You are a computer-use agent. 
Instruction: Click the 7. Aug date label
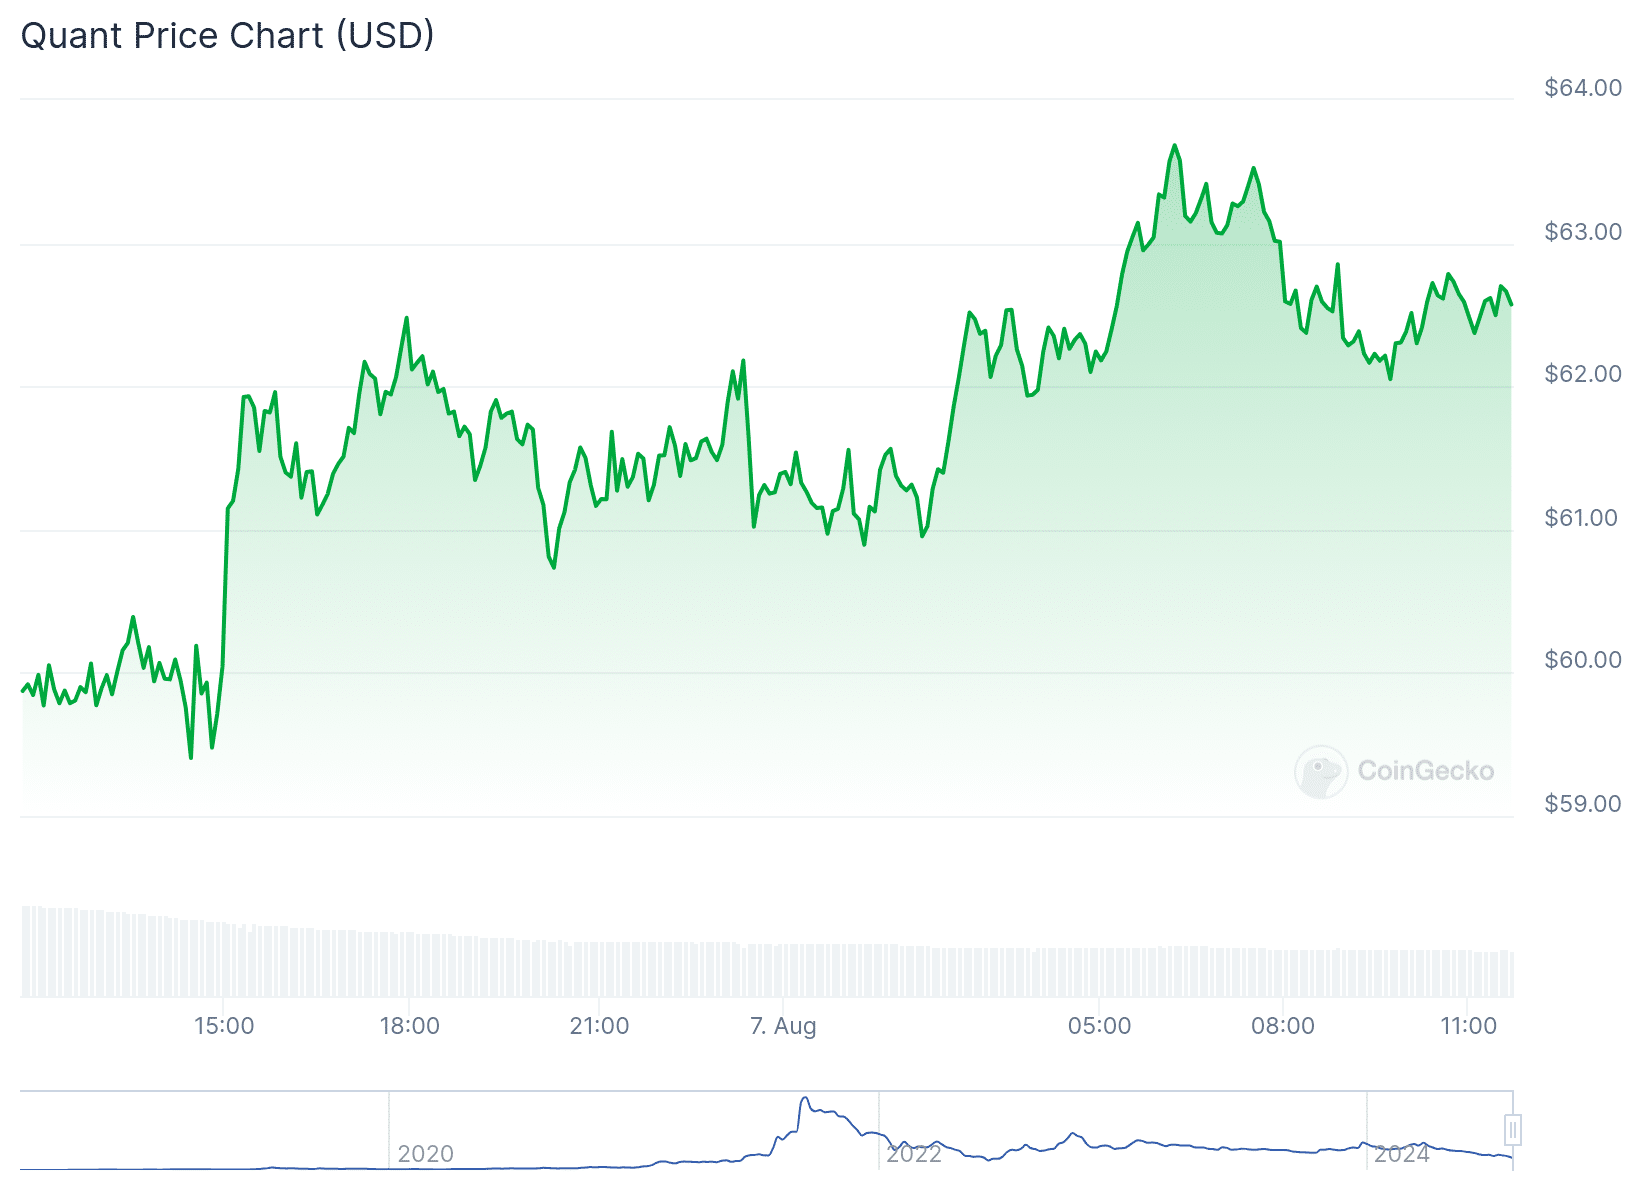pyautogui.click(x=783, y=1026)
